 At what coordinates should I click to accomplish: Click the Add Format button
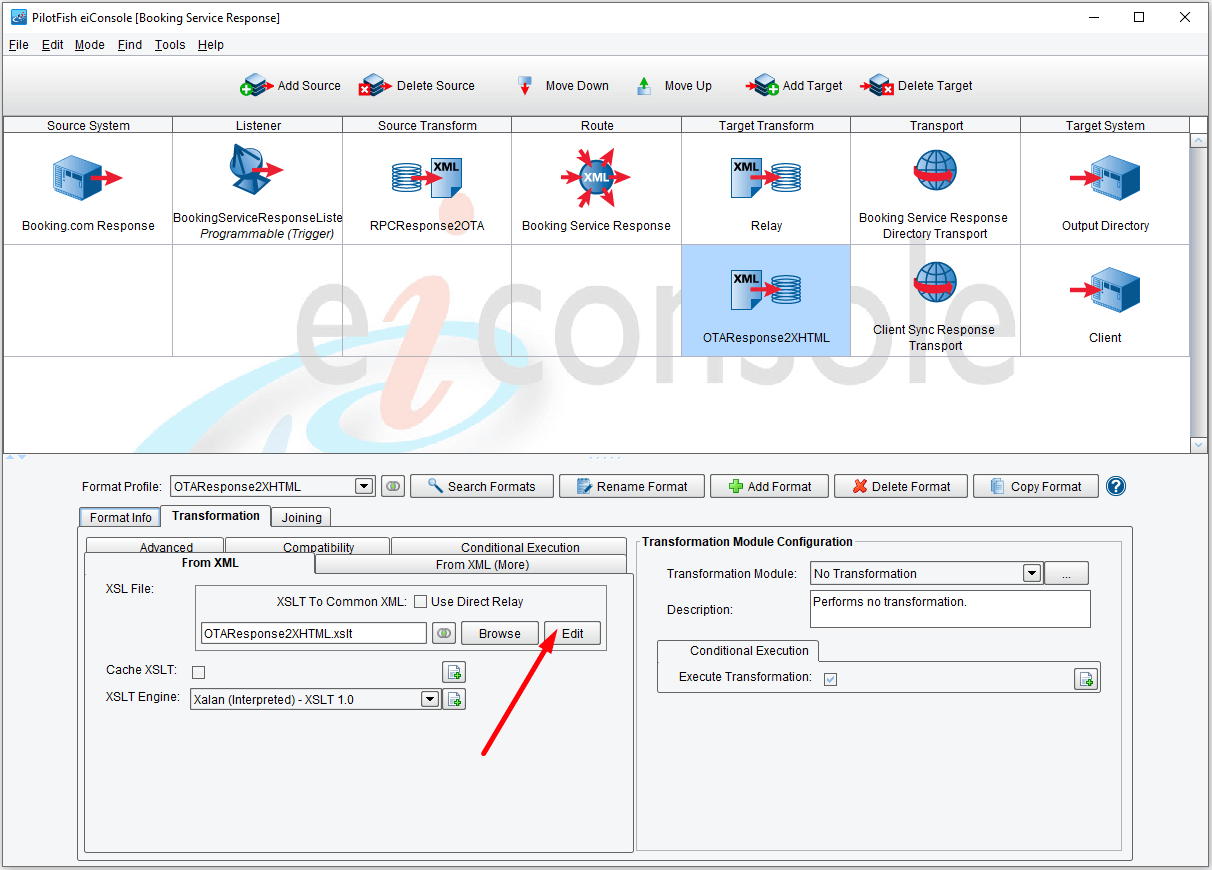pyautogui.click(x=770, y=486)
